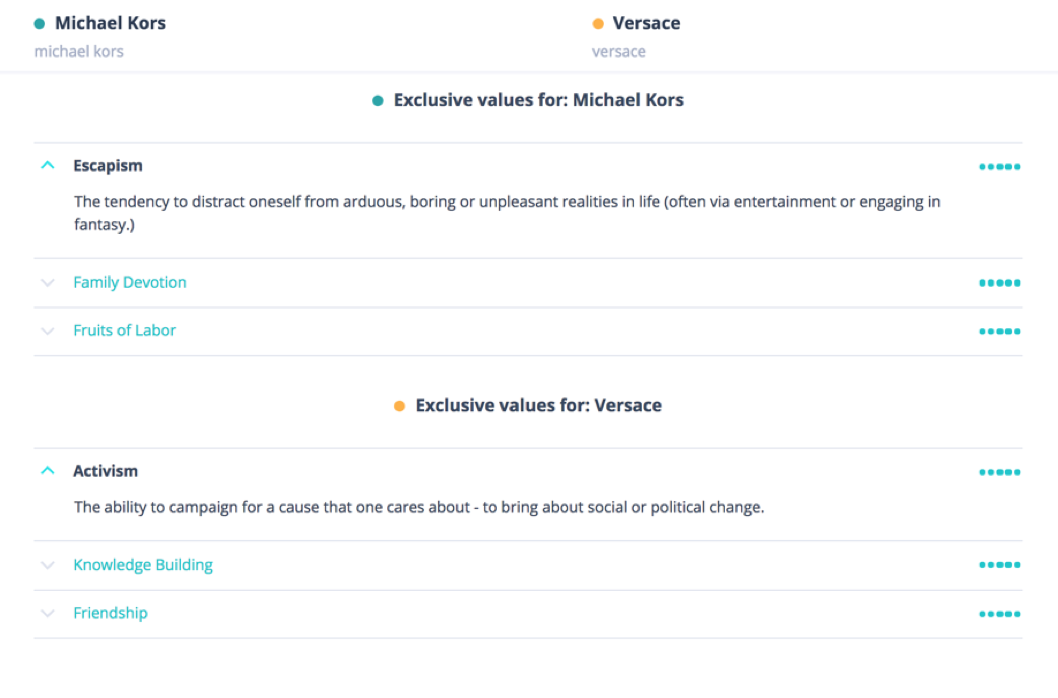Expand the Family Devotion chevron
This screenshot has width=1058, height=698.
point(47,283)
